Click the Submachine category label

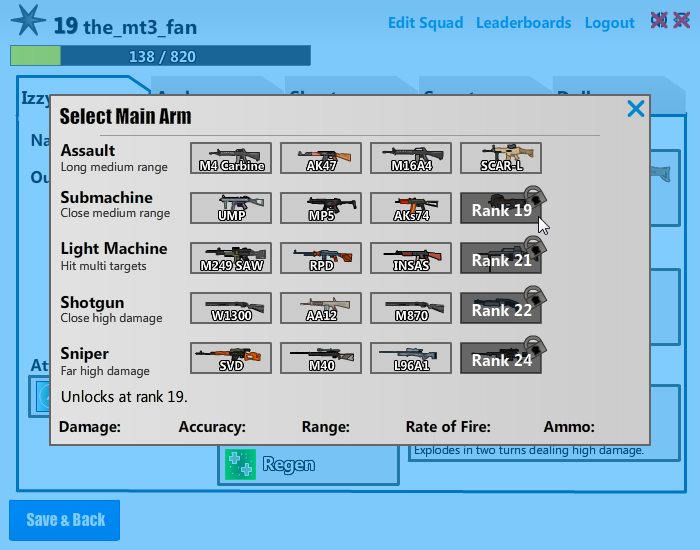click(x=106, y=197)
